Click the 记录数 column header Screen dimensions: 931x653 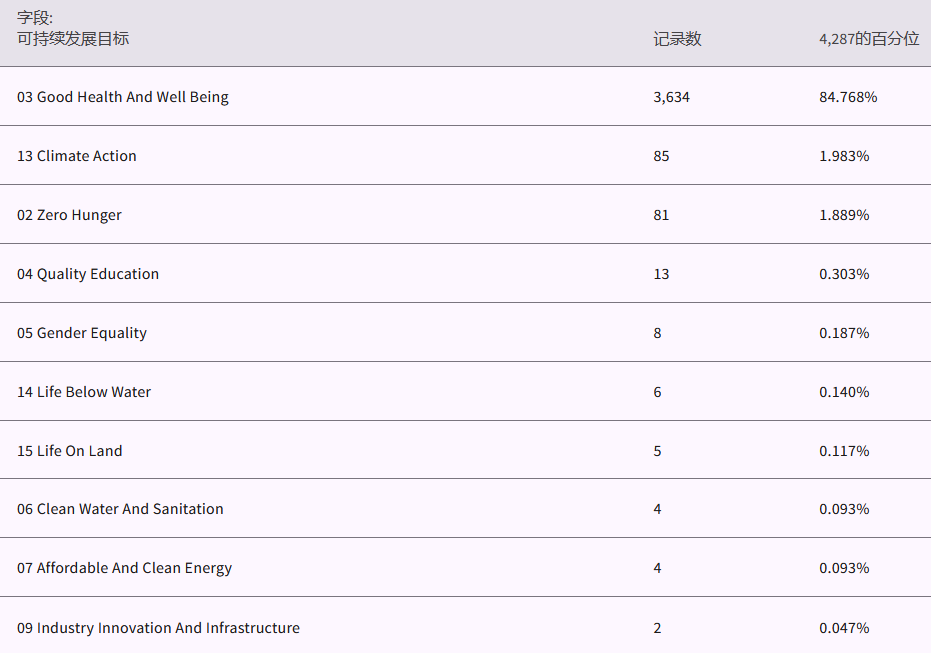677,39
